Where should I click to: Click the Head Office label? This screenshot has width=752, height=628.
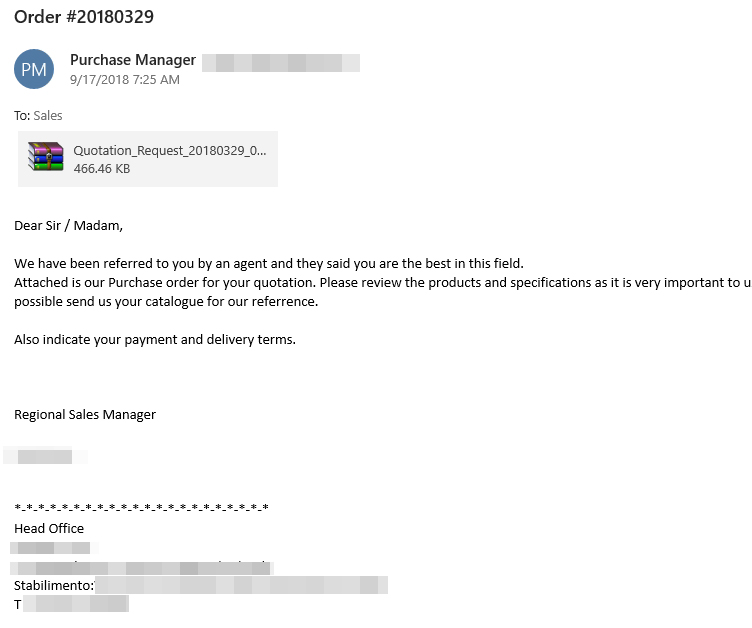coord(49,528)
